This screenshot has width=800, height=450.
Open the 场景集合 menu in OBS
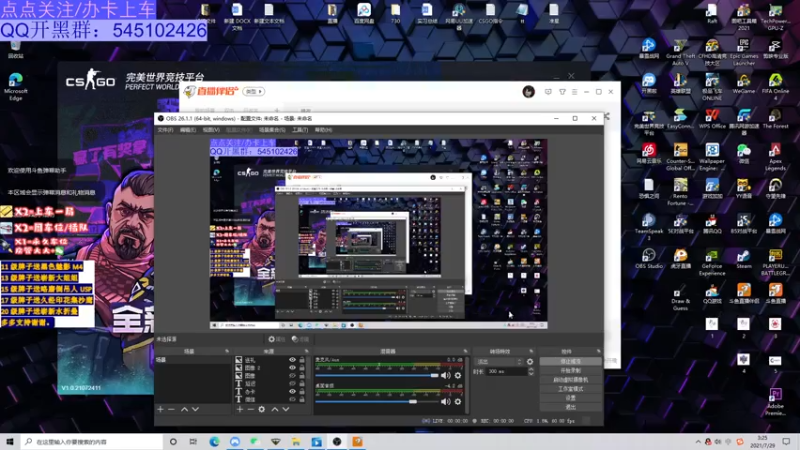tap(271, 130)
